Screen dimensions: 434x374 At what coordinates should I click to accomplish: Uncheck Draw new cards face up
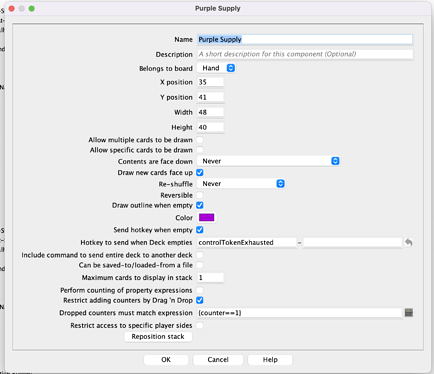point(200,172)
